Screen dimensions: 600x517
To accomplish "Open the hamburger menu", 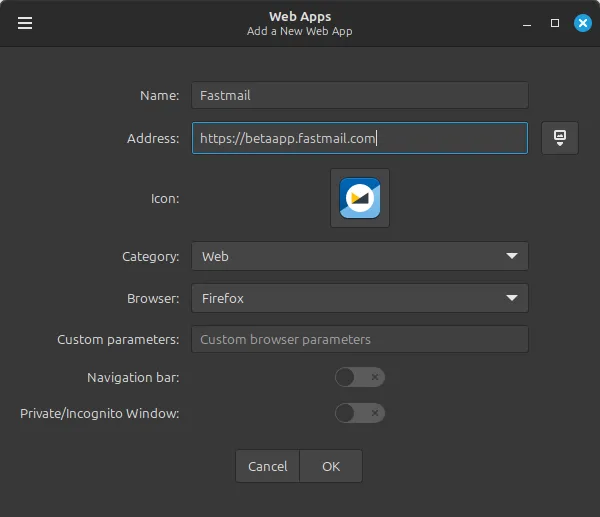I will pyautogui.click(x=25, y=23).
